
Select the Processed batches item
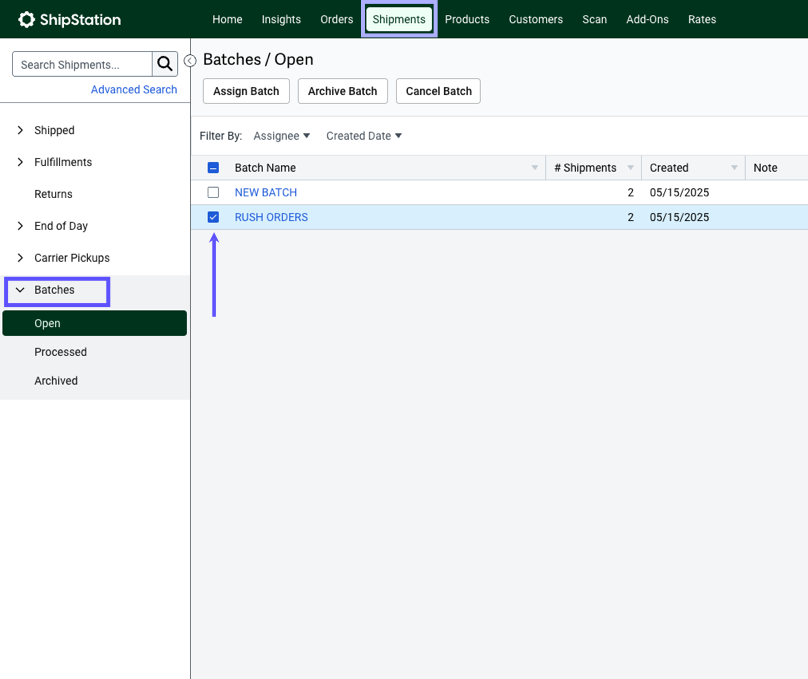[x=60, y=352]
